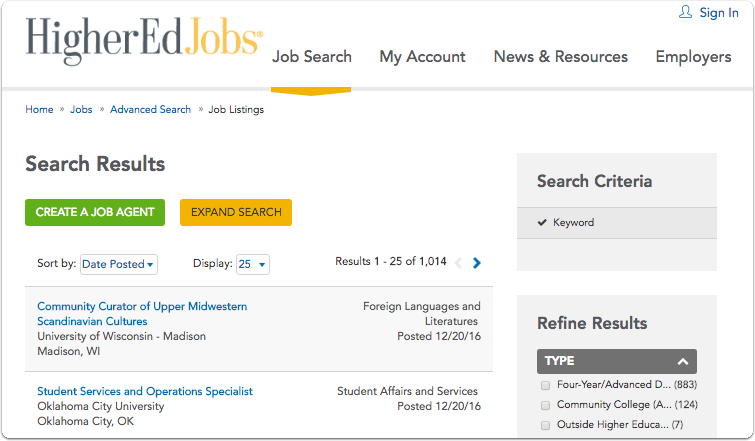Viewport: 755px width, 441px height.
Task: Click the Job Listings breadcrumb text
Action: (236, 109)
